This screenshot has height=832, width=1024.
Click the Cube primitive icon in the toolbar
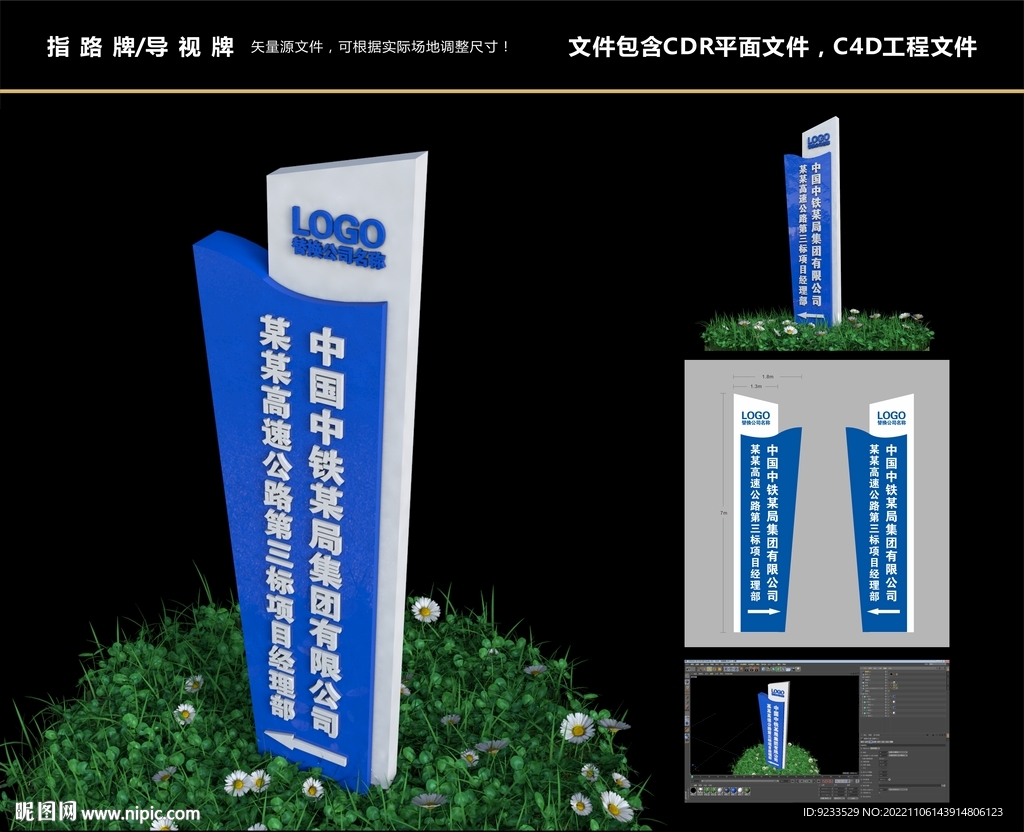pos(762,669)
